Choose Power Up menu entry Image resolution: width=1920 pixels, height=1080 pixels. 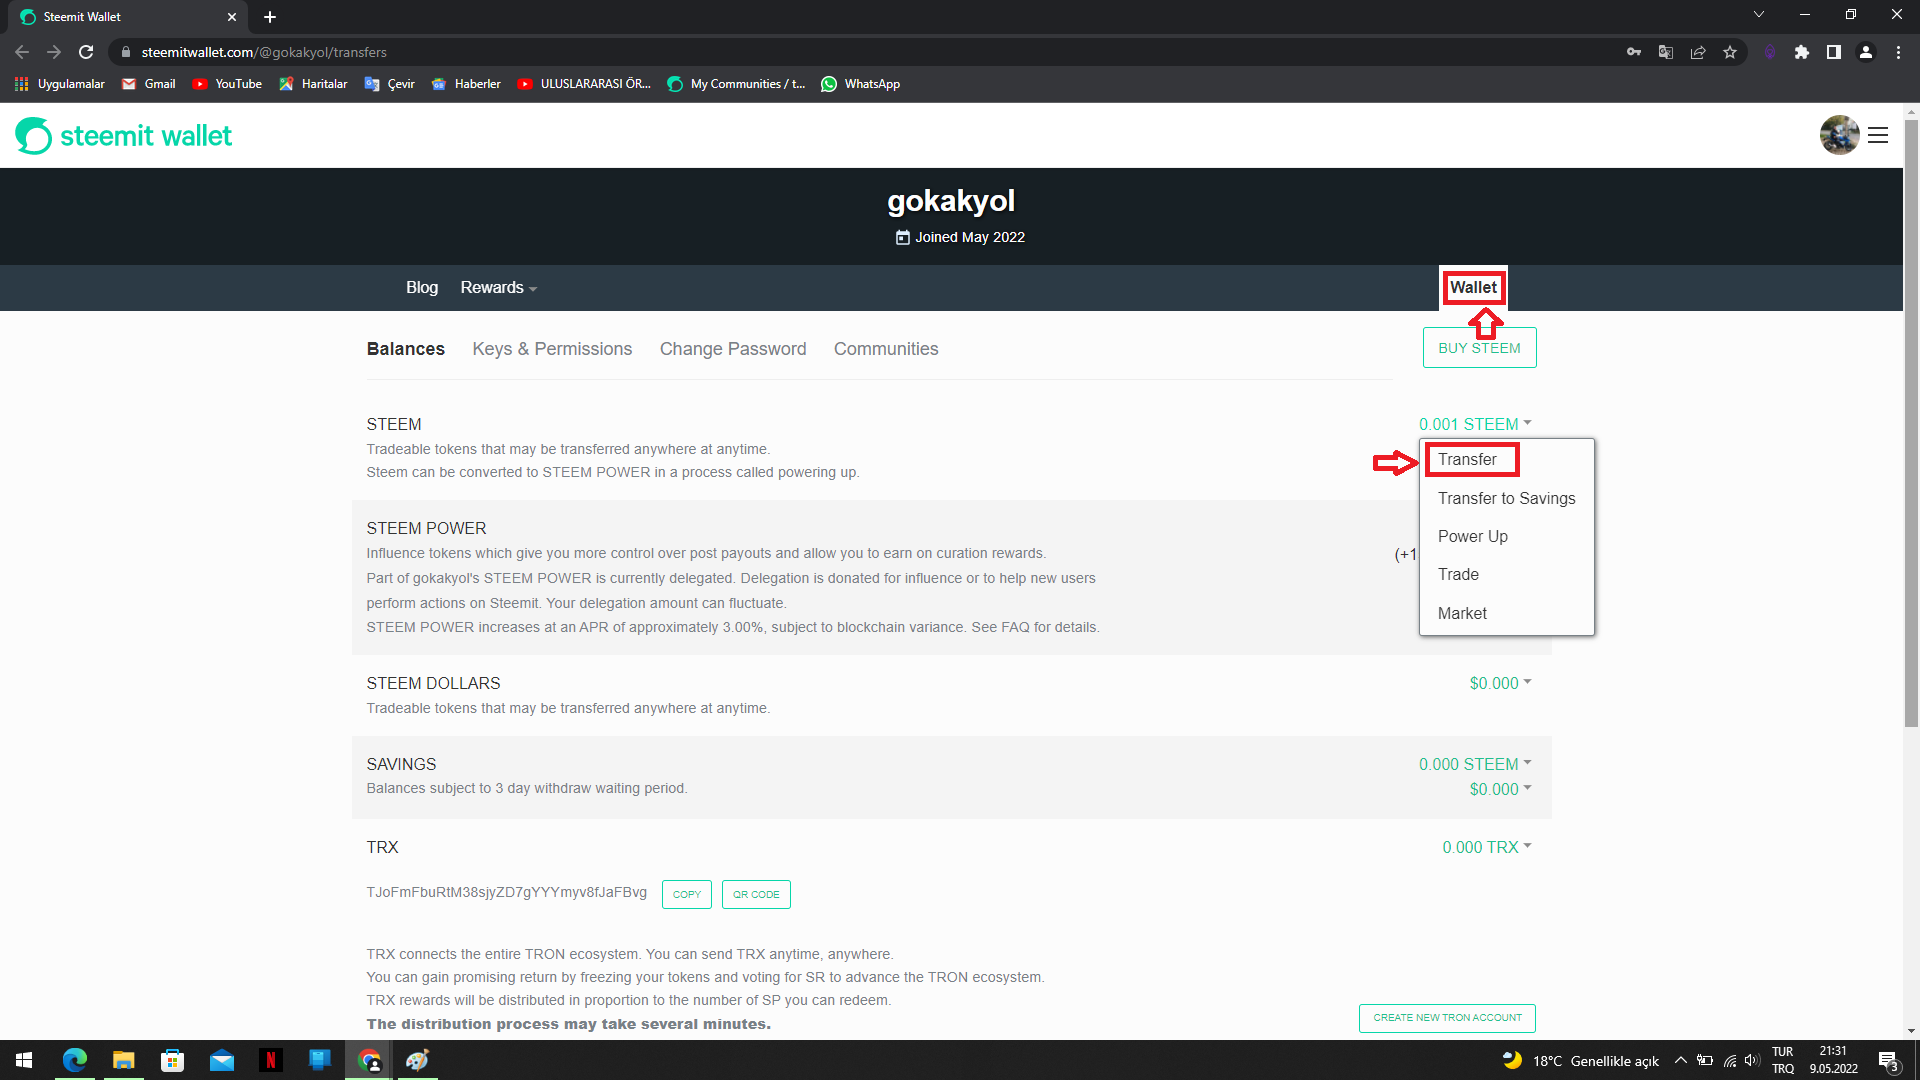tap(1472, 537)
